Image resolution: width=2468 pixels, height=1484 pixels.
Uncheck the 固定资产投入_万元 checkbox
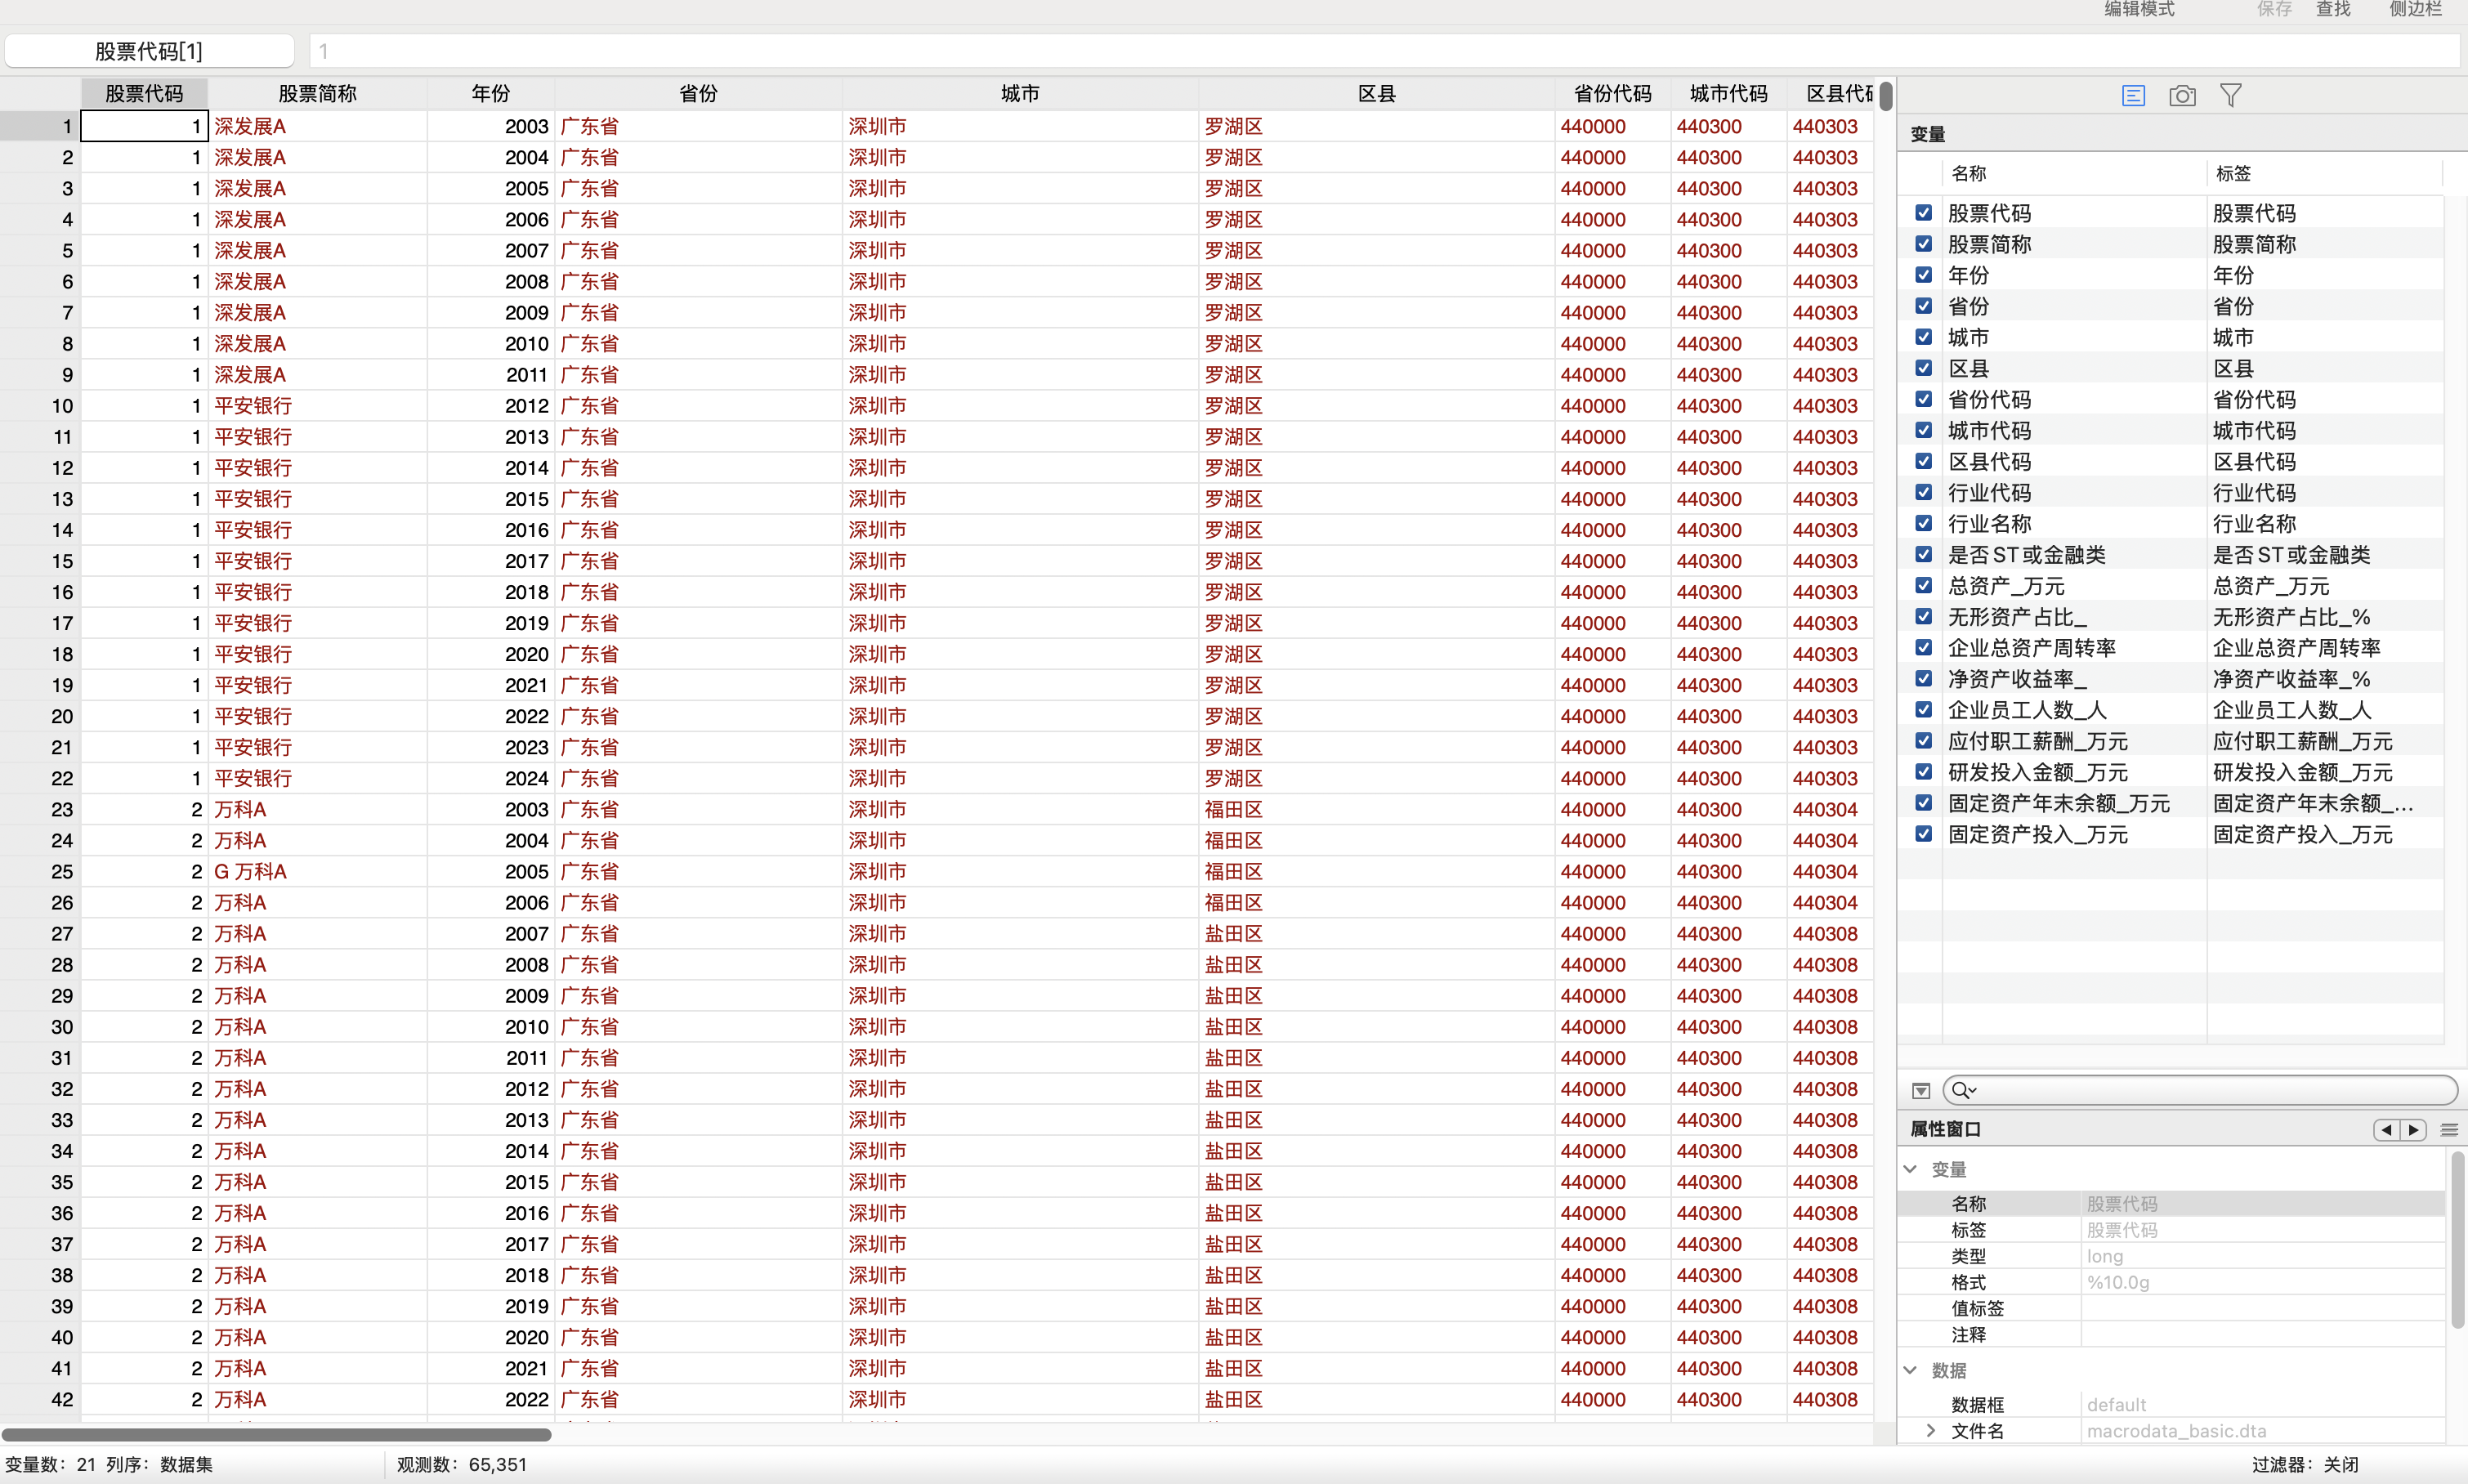(1923, 834)
